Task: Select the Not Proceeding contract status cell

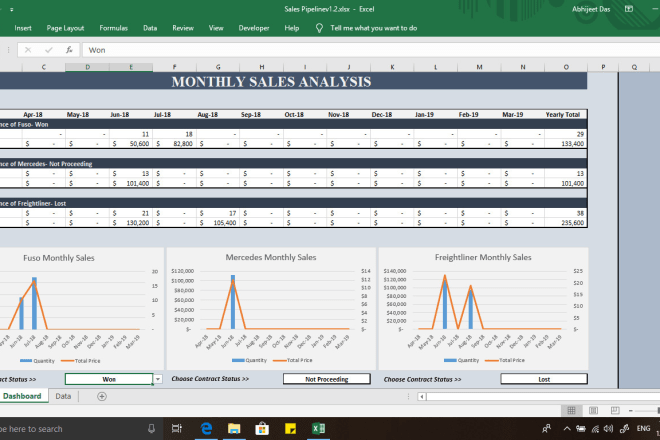Action: tap(327, 379)
